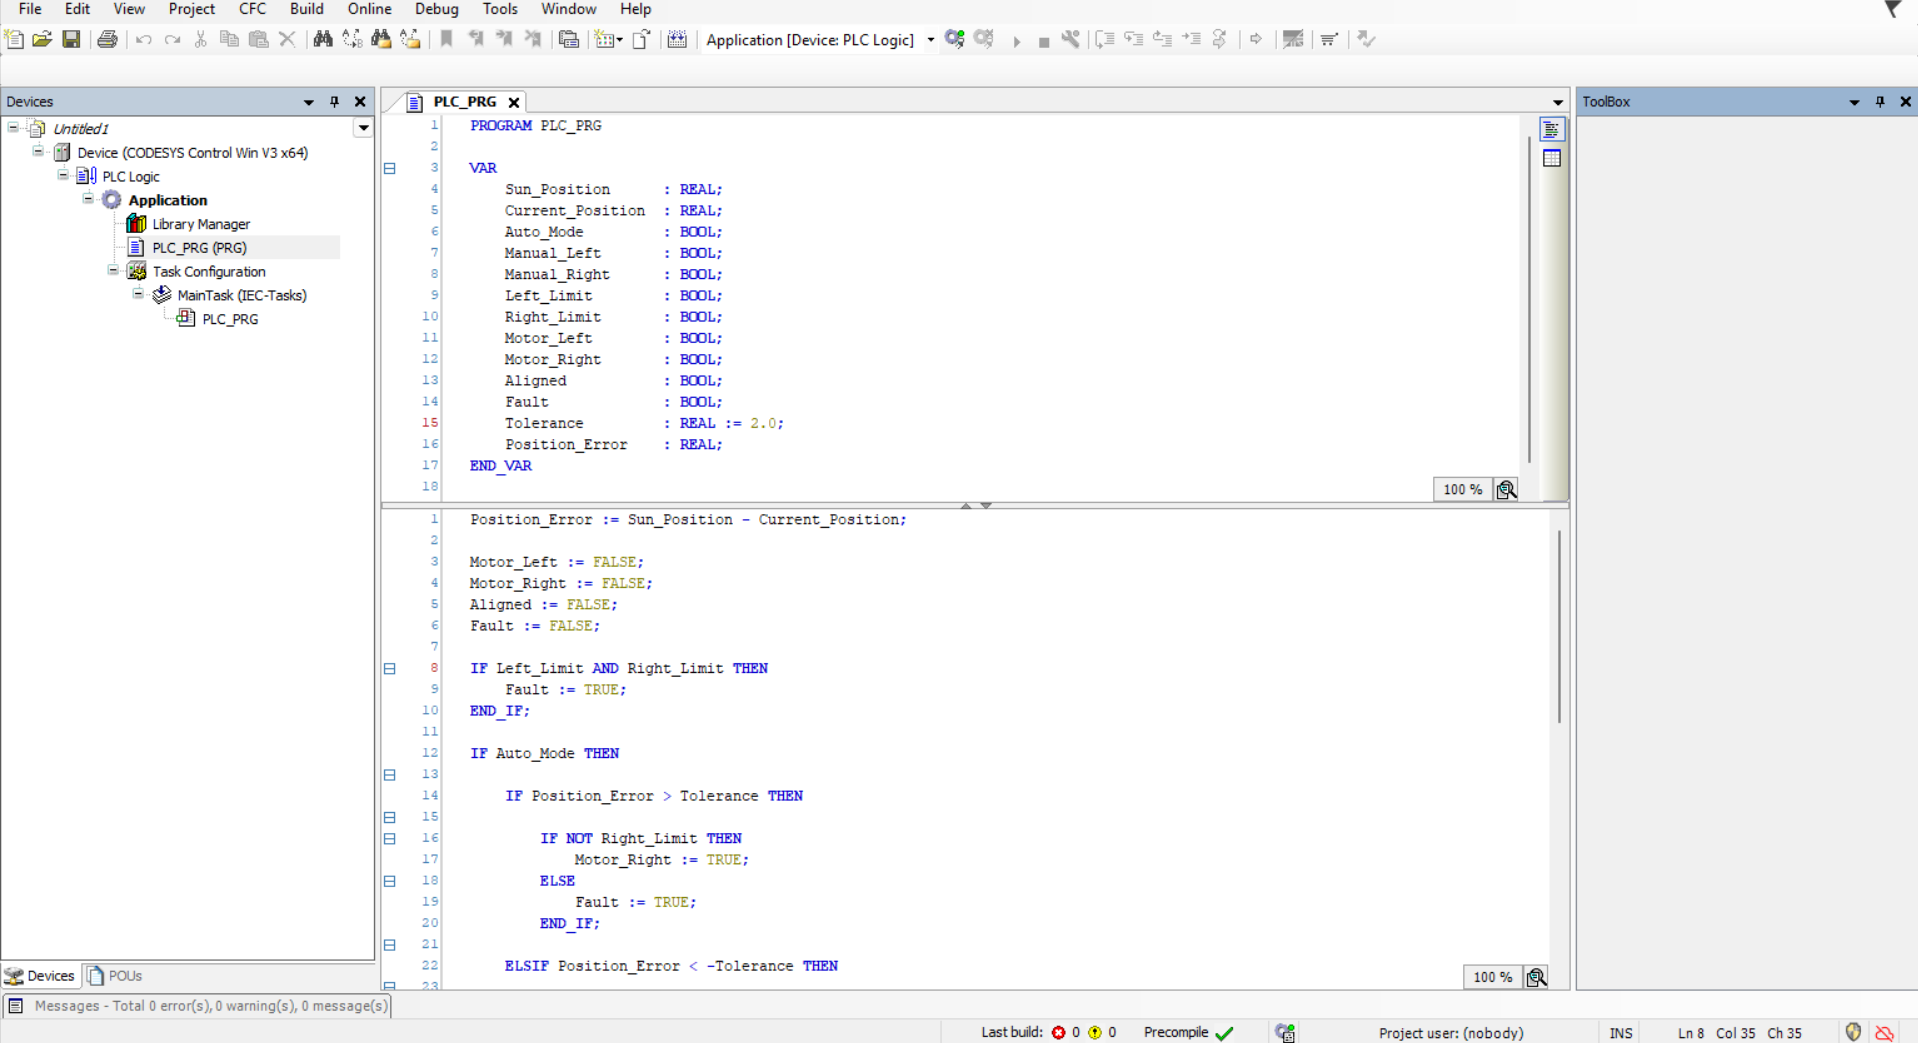Open the editor tab list dropdown arrow
This screenshot has height=1043, width=1918.
pos(1558,102)
